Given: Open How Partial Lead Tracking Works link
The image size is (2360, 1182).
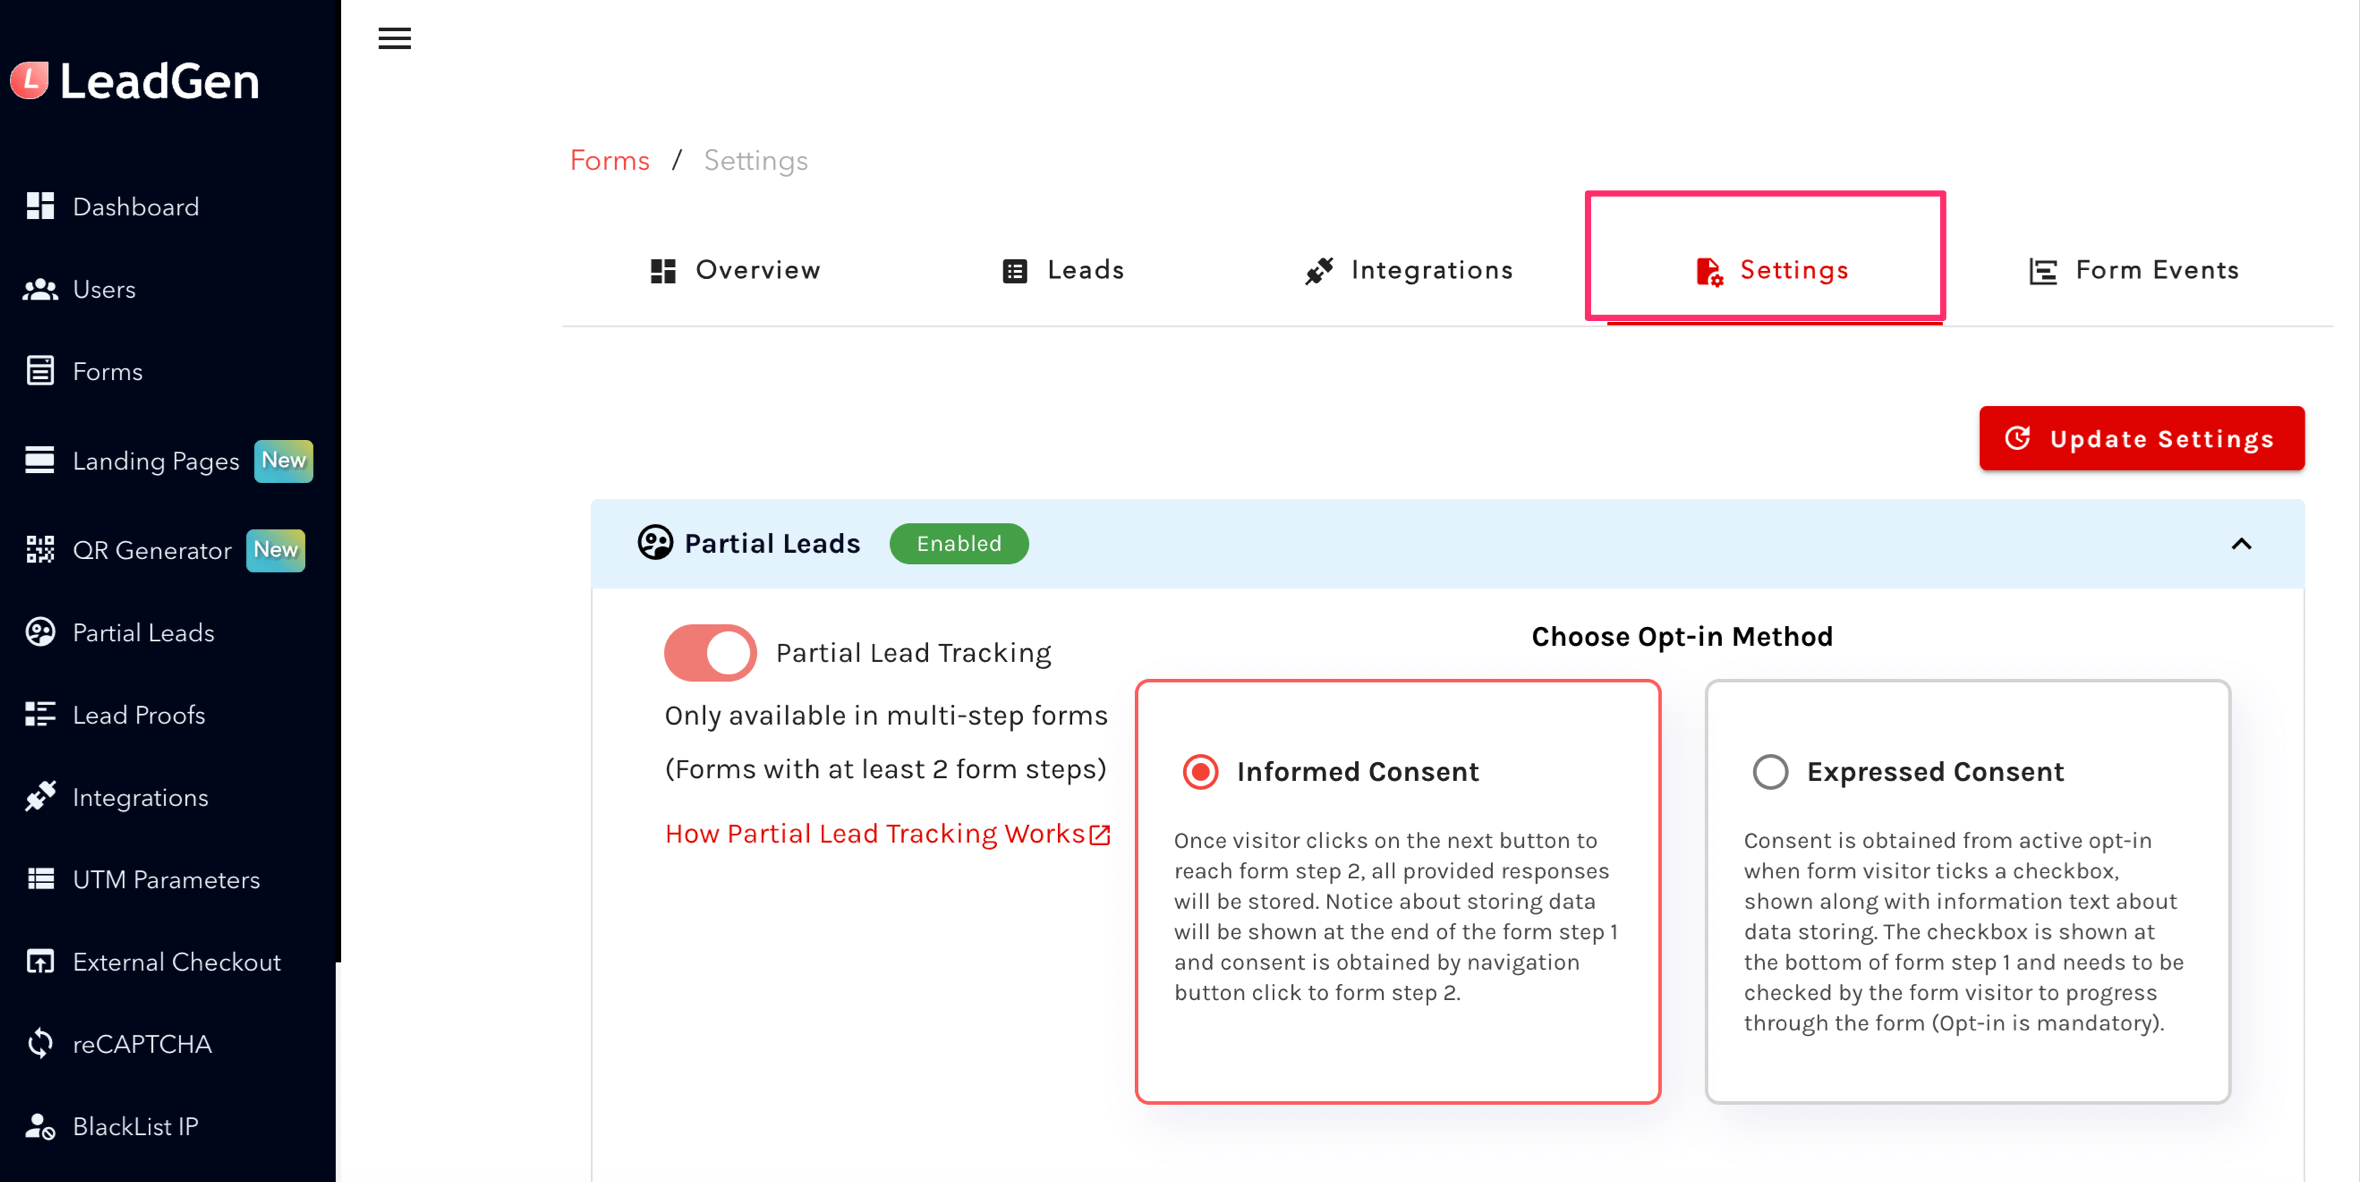Looking at the screenshot, I should tap(887, 834).
